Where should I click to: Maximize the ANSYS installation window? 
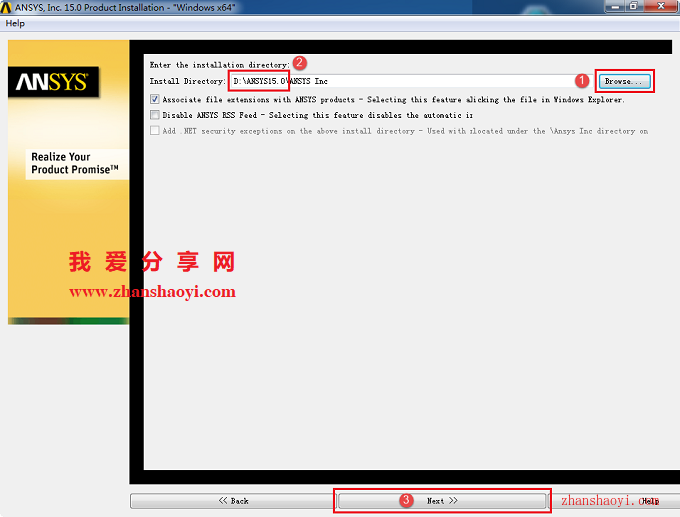pos(634,6)
